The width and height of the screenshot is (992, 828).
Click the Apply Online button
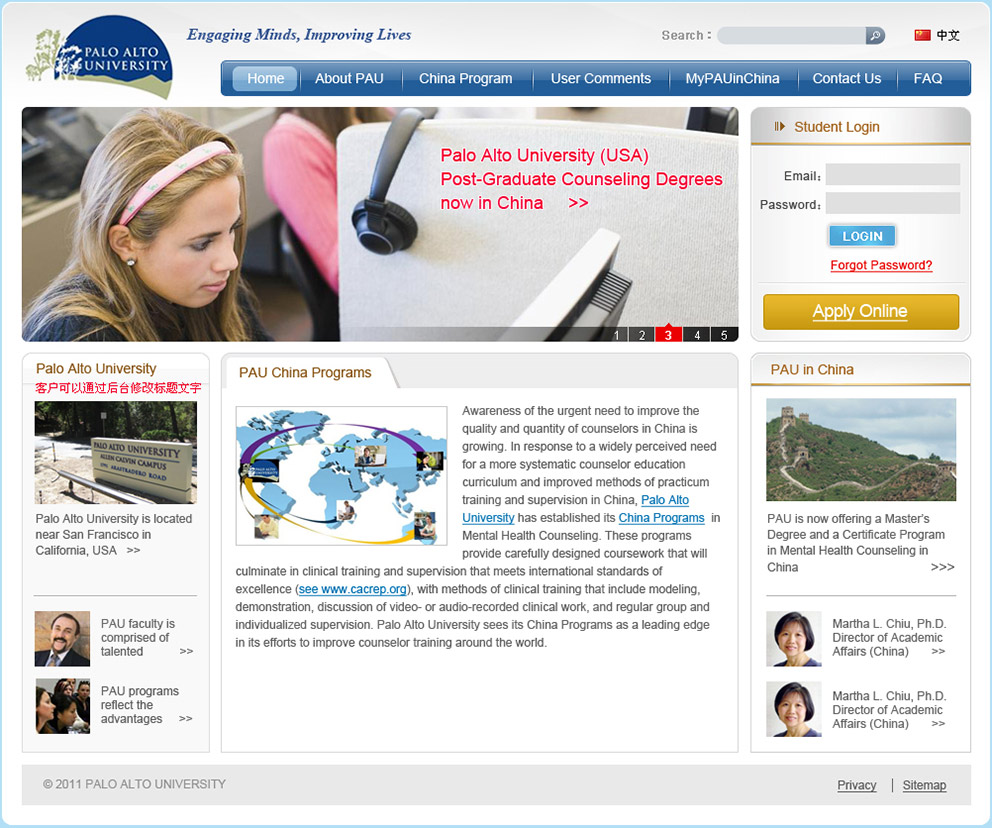860,311
